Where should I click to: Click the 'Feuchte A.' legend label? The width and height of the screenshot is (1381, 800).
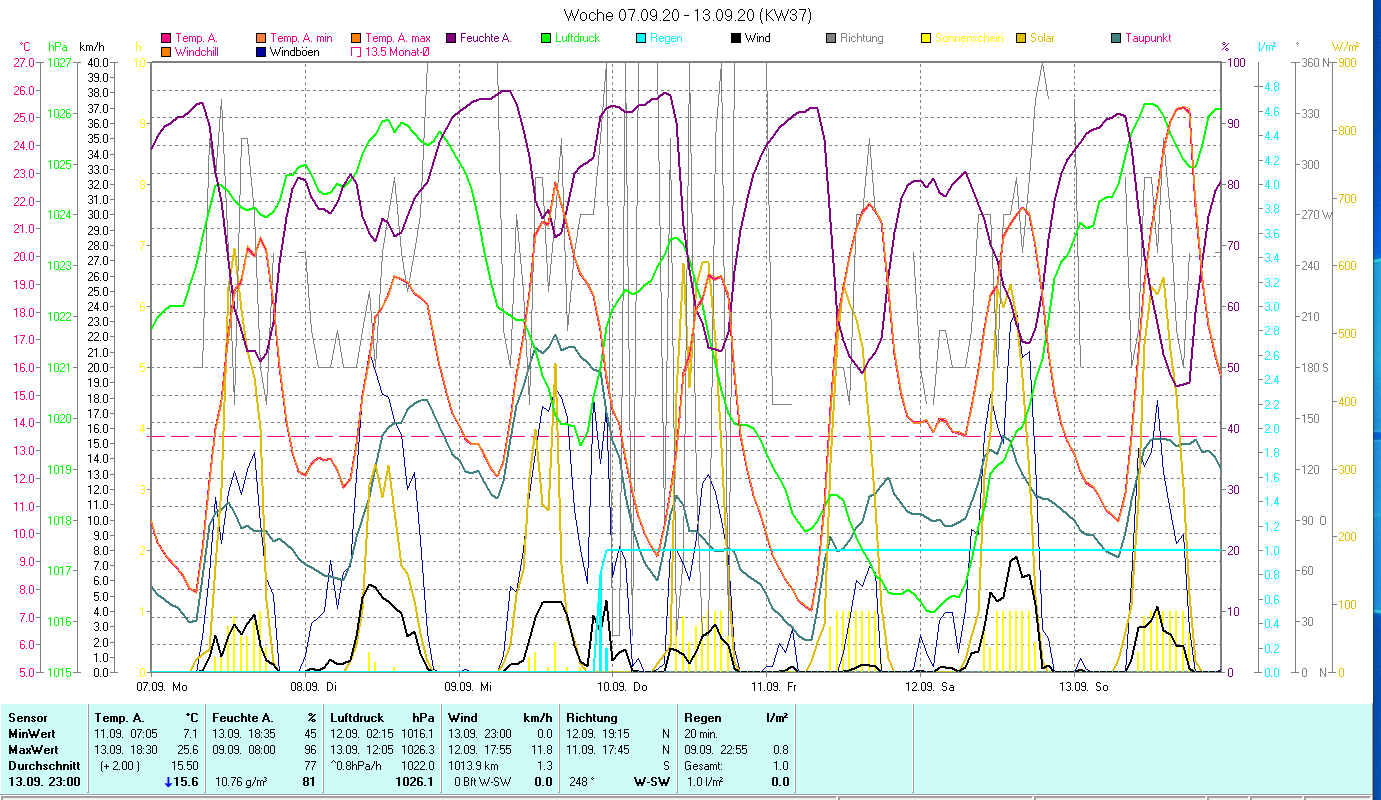pyautogui.click(x=486, y=38)
